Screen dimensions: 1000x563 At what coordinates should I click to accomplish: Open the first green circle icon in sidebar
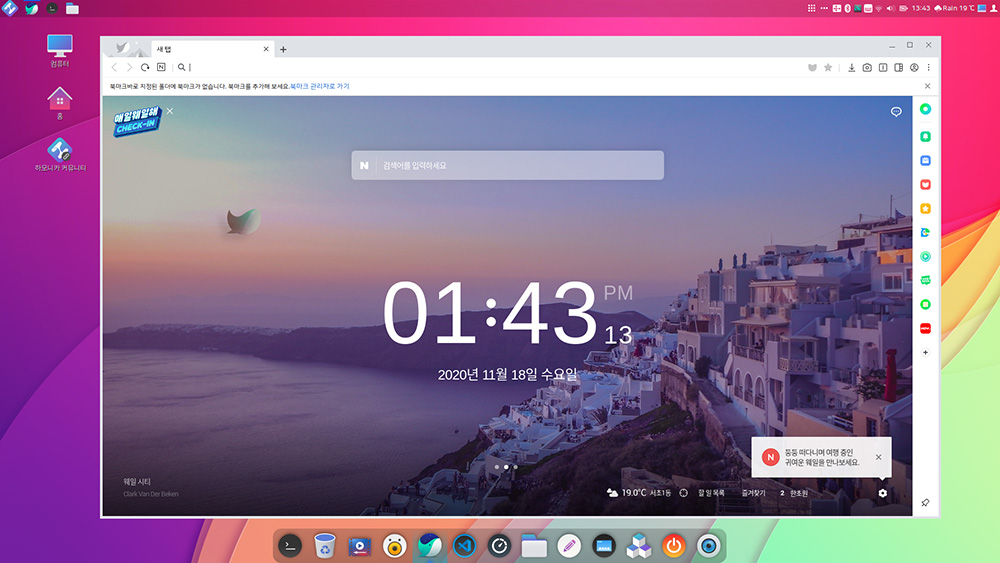925,109
